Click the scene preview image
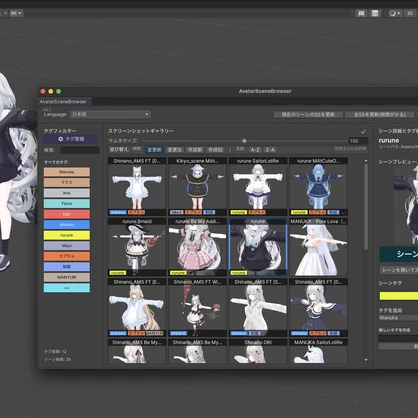 pyautogui.click(x=406, y=205)
